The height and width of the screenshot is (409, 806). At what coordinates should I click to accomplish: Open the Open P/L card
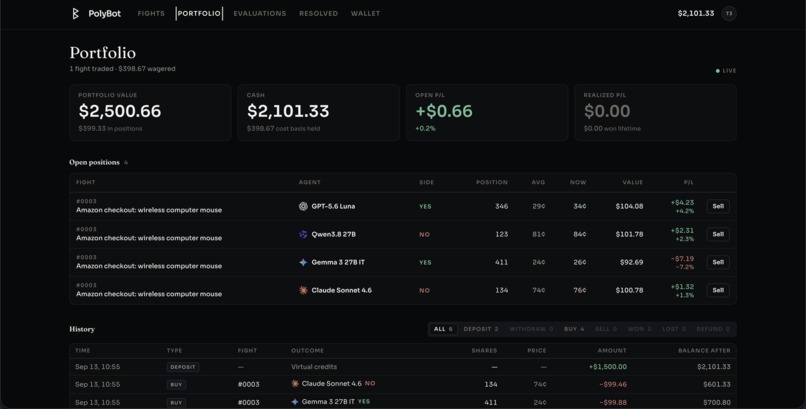coord(487,113)
